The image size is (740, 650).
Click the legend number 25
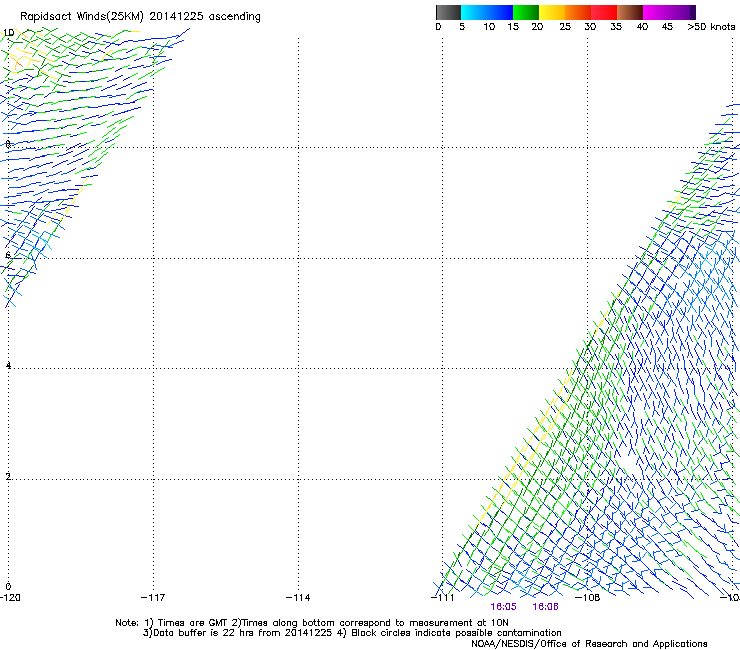click(565, 27)
